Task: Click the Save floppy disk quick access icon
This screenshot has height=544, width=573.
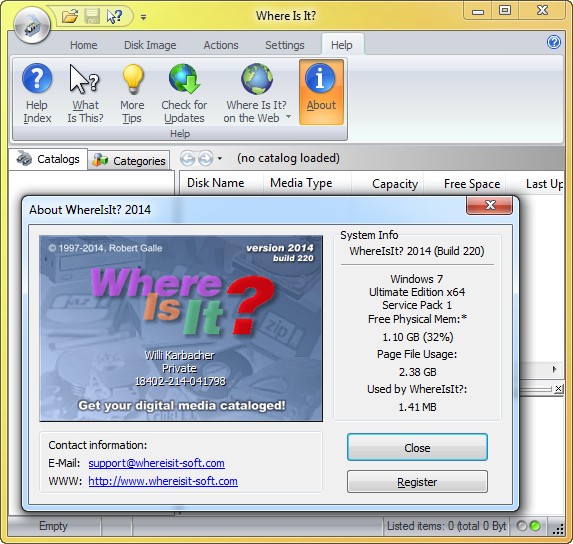Action: (x=92, y=16)
